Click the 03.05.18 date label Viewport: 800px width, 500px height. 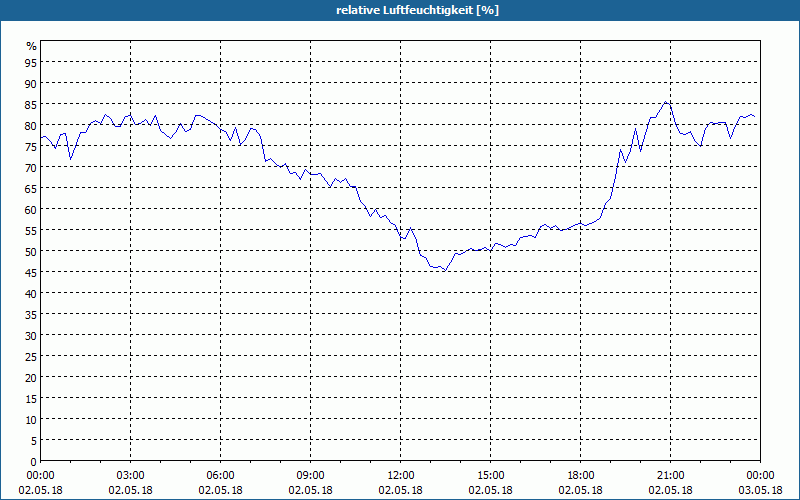(760, 490)
